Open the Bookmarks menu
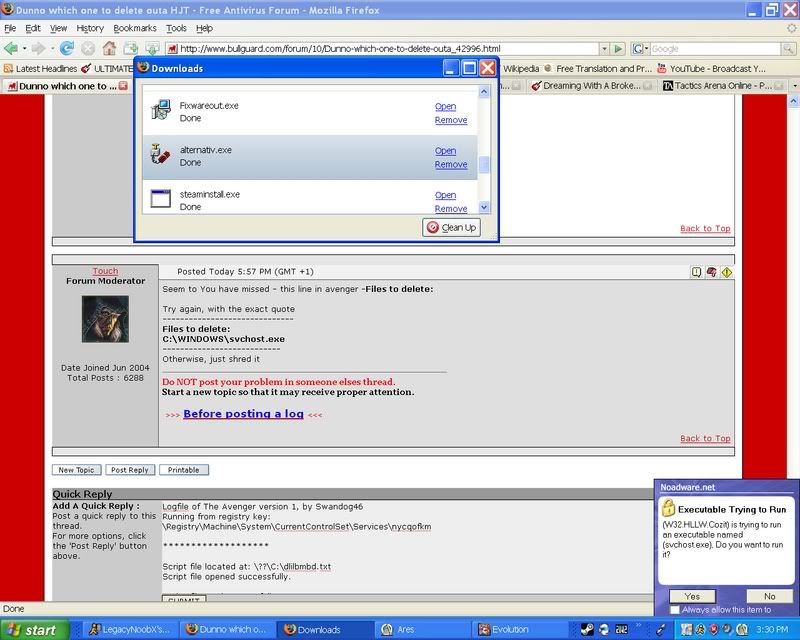The width and height of the screenshot is (800, 640). [x=135, y=28]
